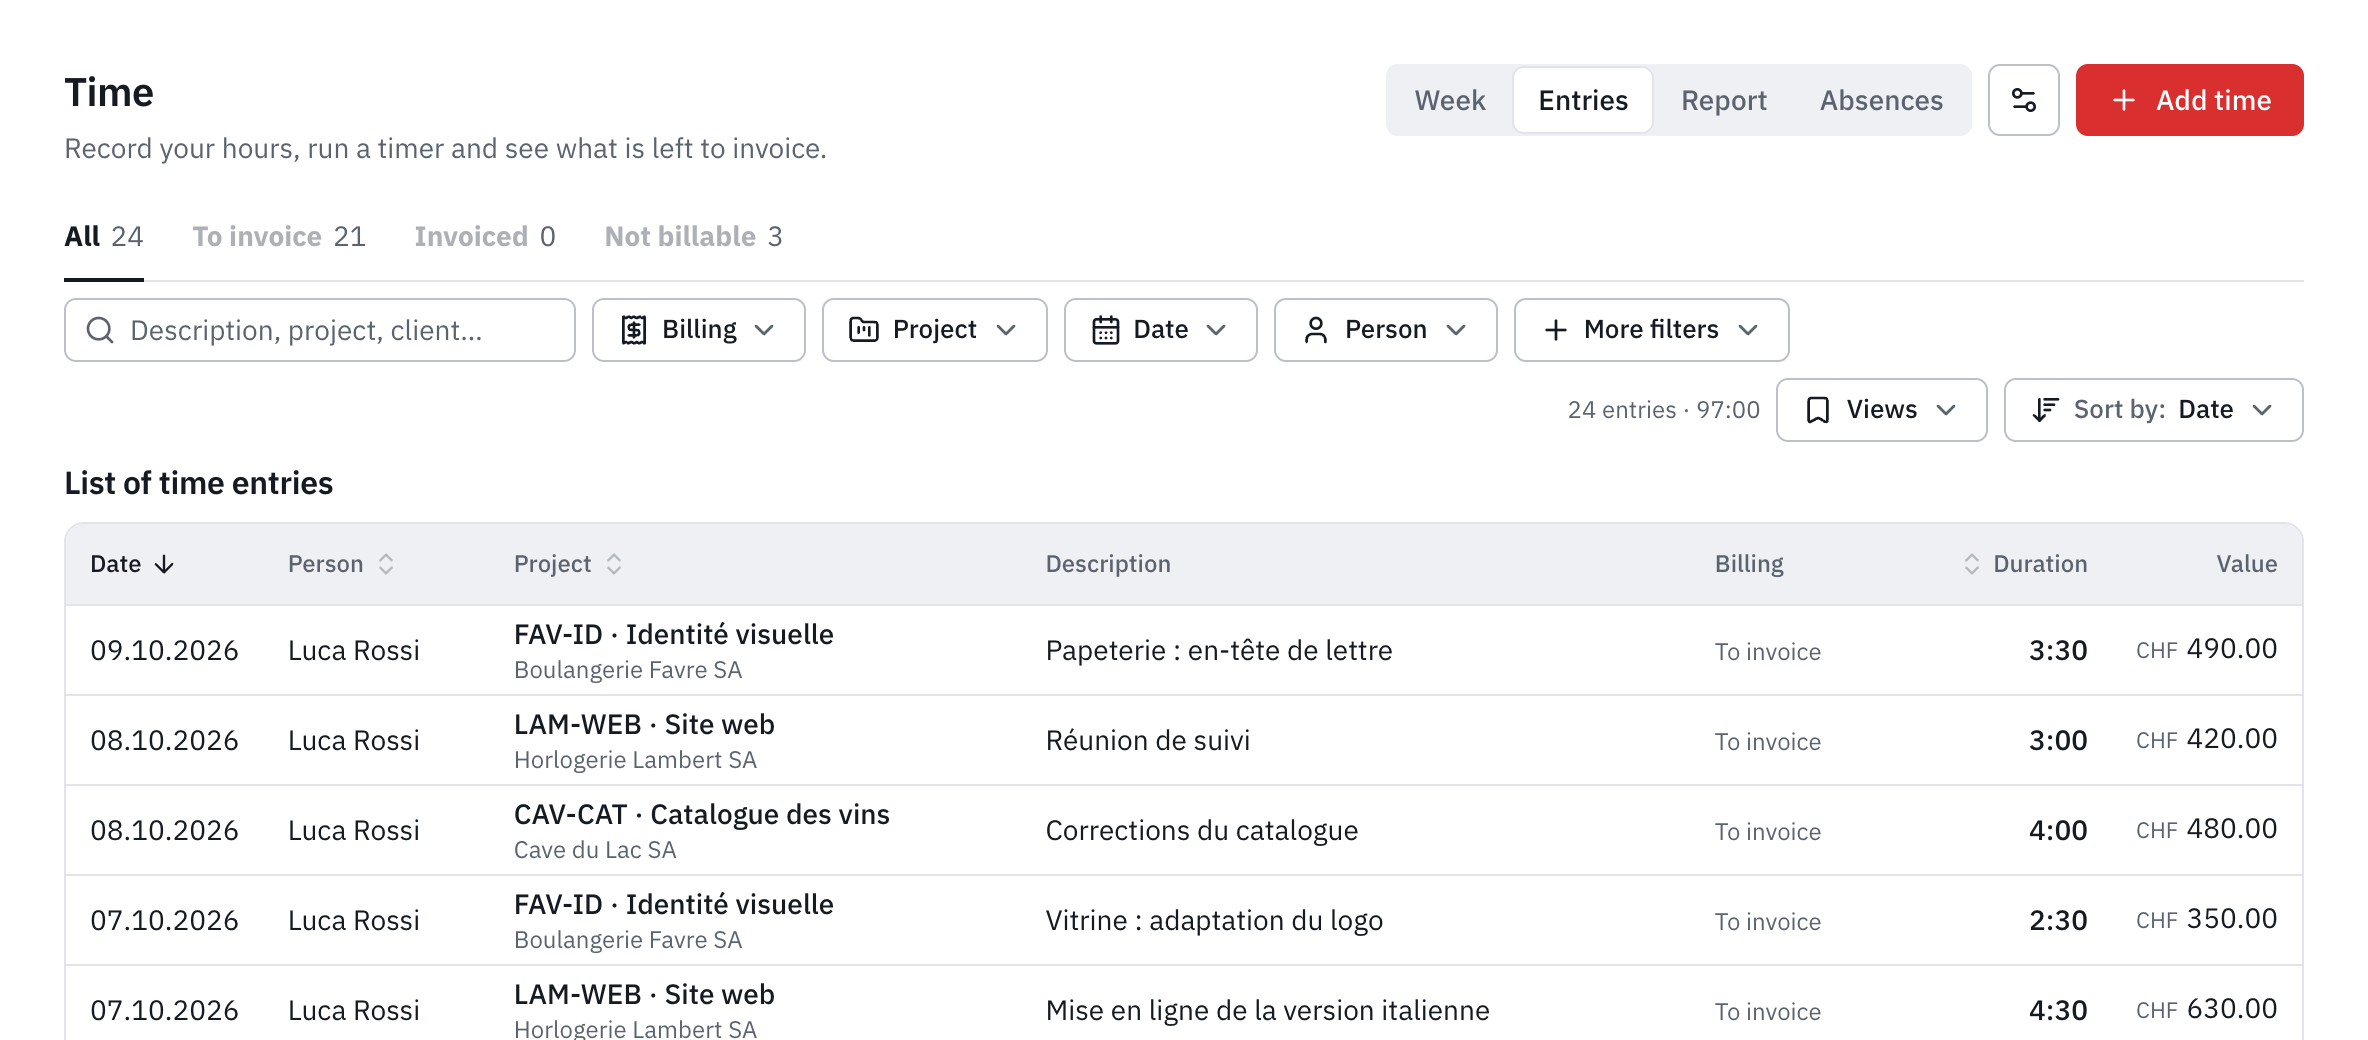Screen dimensions: 2368x1040
Task: Click the 24 entries · 97:00 summary
Action: pyautogui.click(x=1663, y=410)
